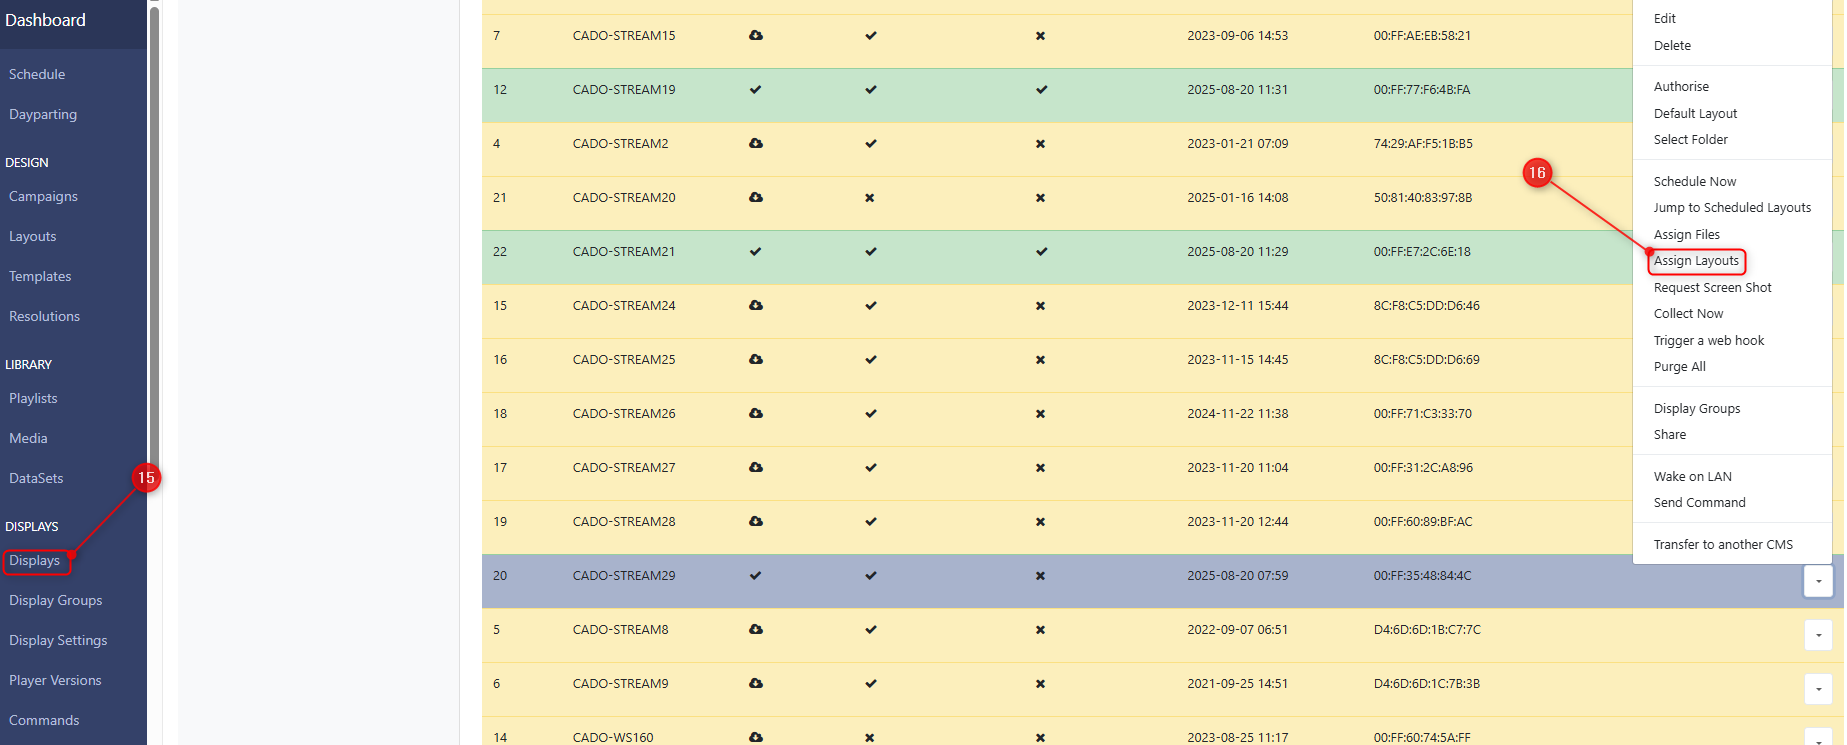Open Display Settings sidebar link
Viewport: 1847px width, 745px height.
coord(58,640)
